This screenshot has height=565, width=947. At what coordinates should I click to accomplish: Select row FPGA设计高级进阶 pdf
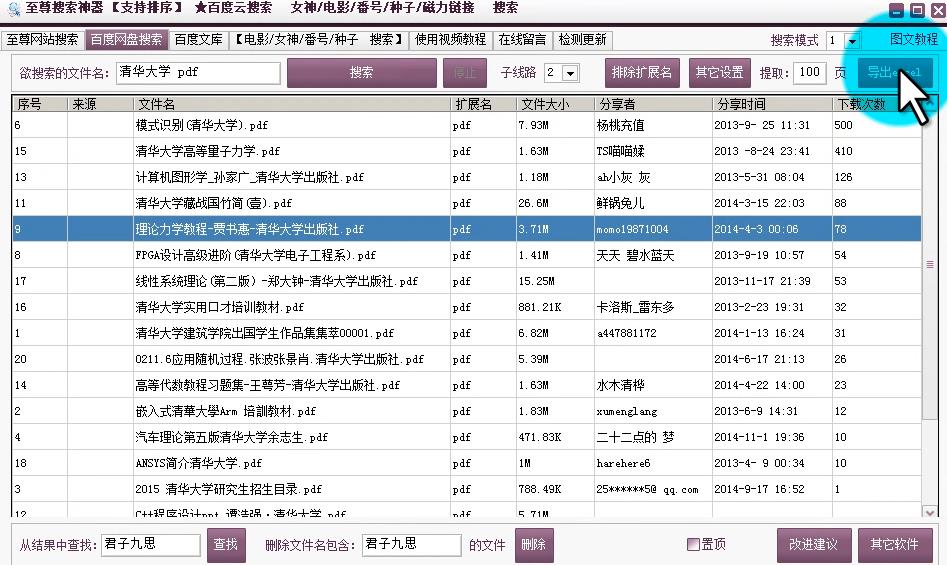(467, 255)
